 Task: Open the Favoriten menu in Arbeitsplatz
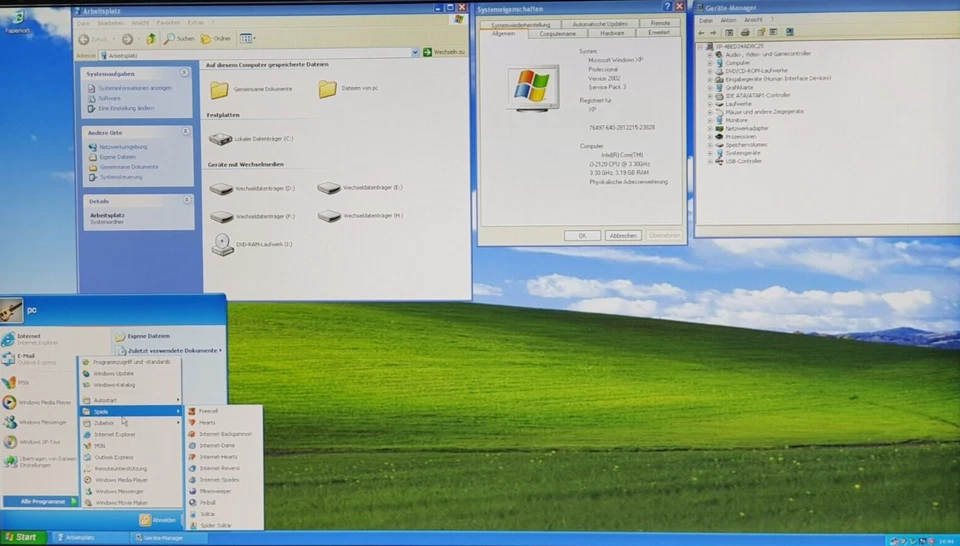tap(168, 23)
